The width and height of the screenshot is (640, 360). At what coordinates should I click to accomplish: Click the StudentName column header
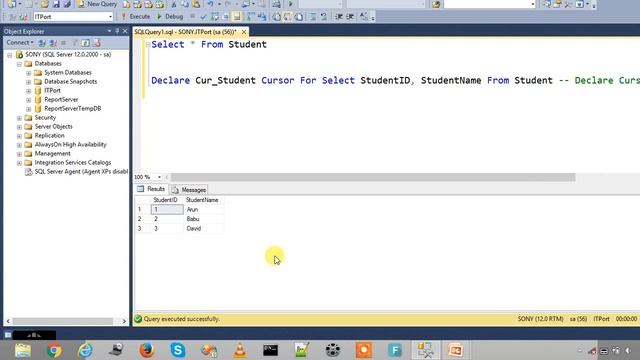coord(202,200)
